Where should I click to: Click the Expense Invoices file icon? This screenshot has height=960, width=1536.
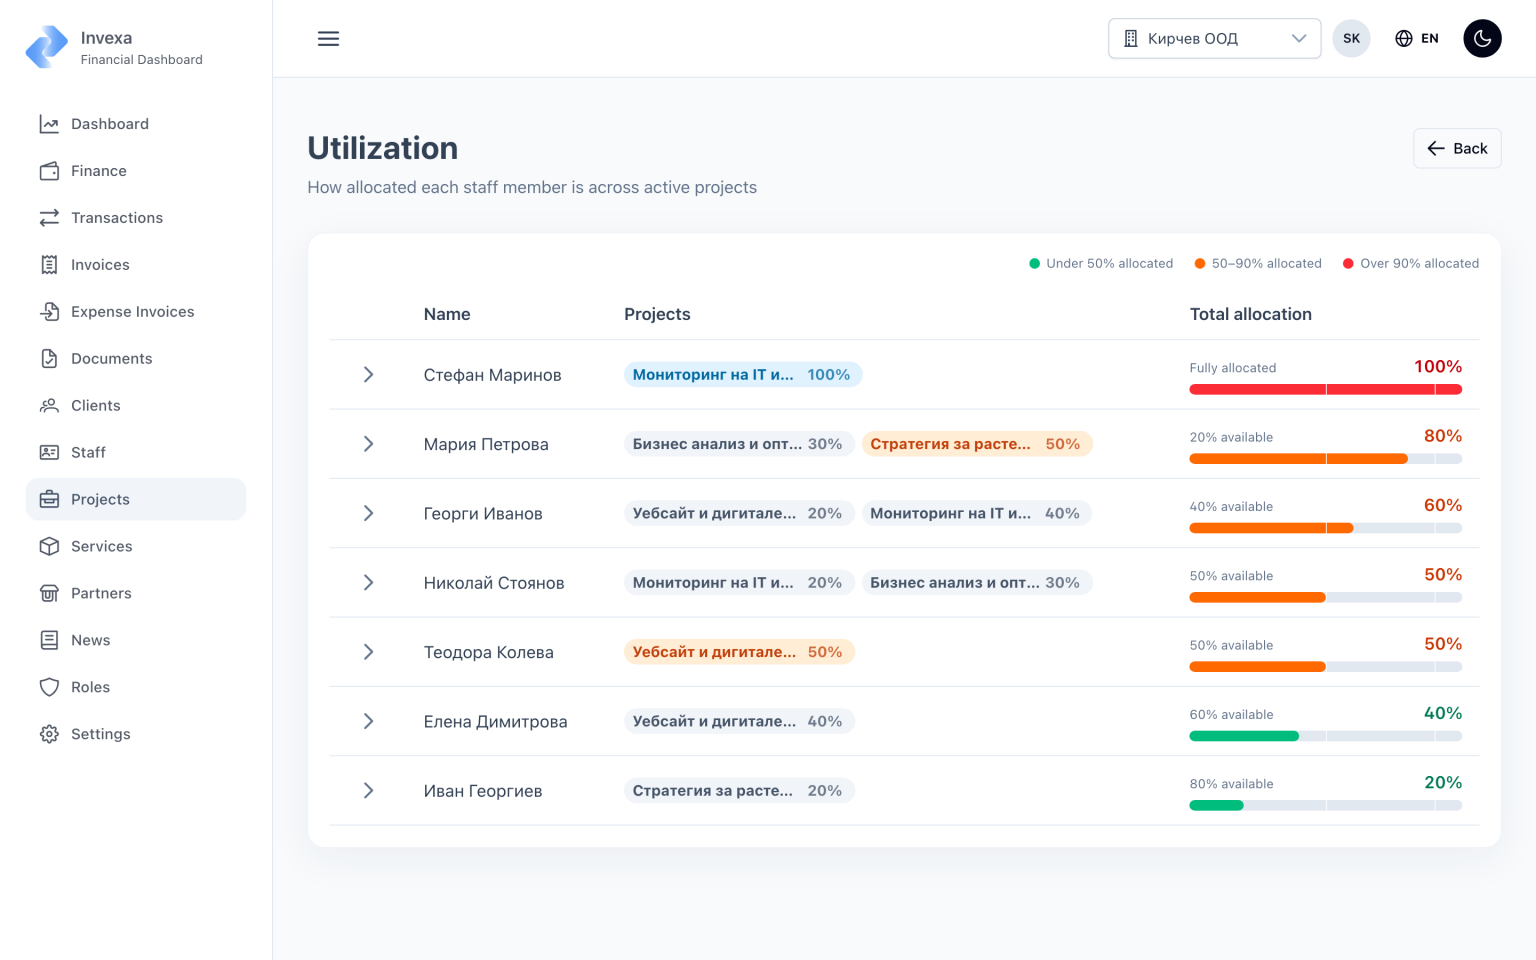coord(49,312)
